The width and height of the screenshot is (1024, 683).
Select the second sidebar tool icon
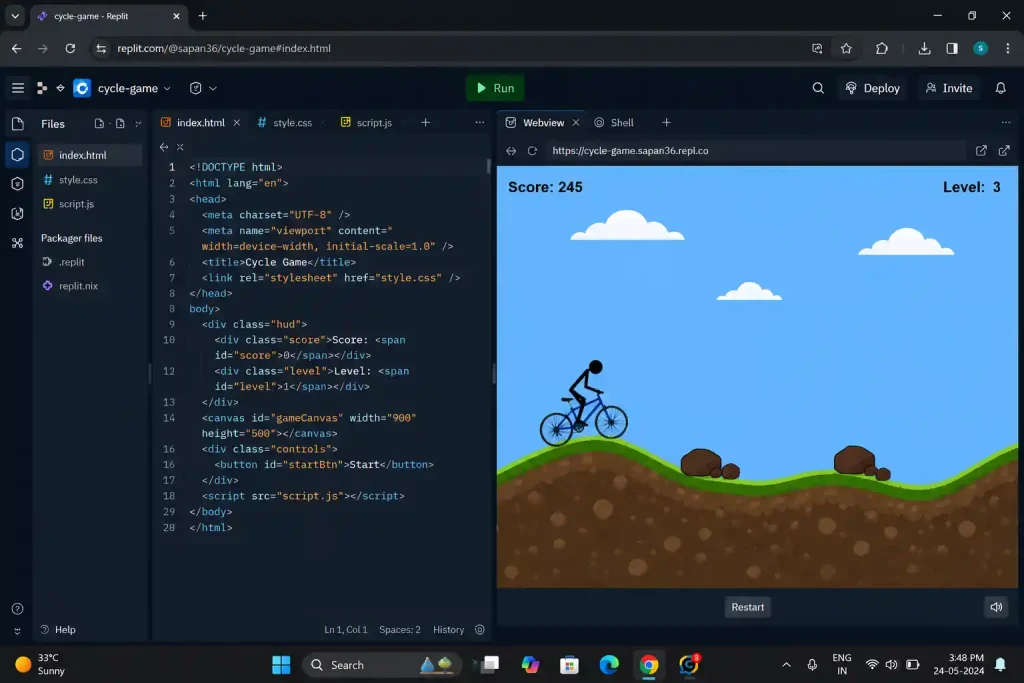tap(18, 155)
